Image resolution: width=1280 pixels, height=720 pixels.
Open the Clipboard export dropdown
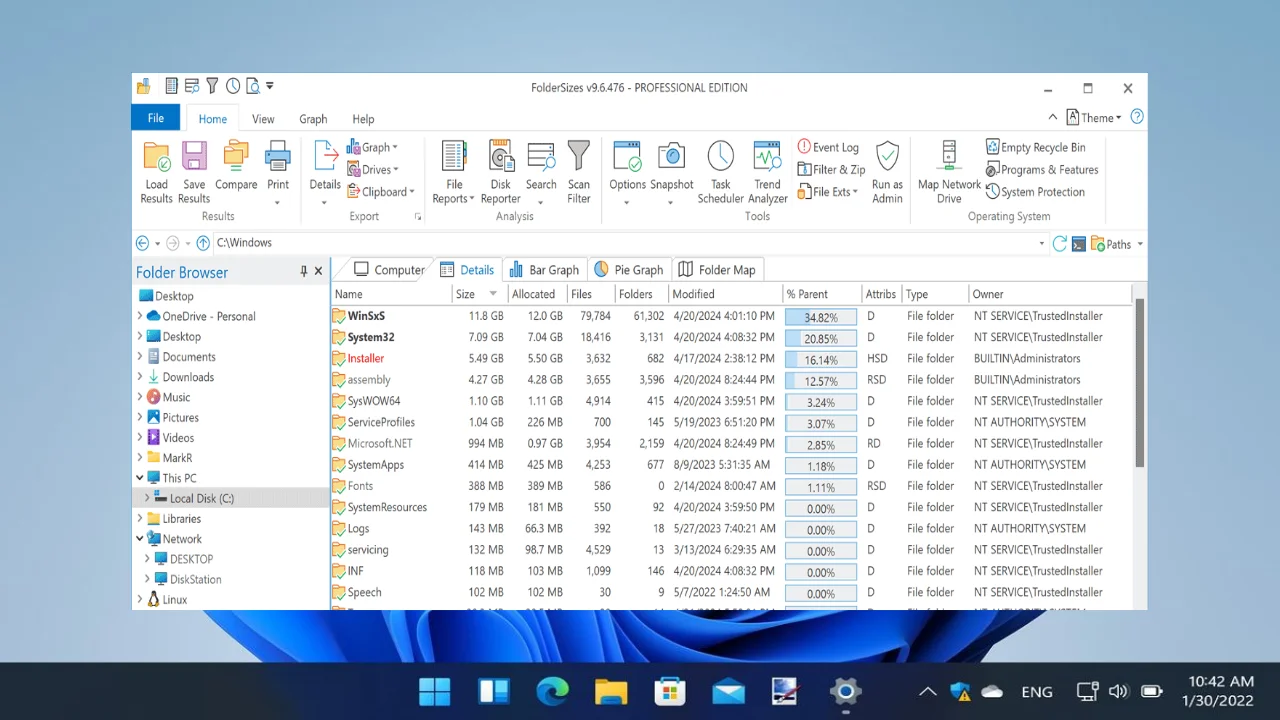pyautogui.click(x=380, y=192)
